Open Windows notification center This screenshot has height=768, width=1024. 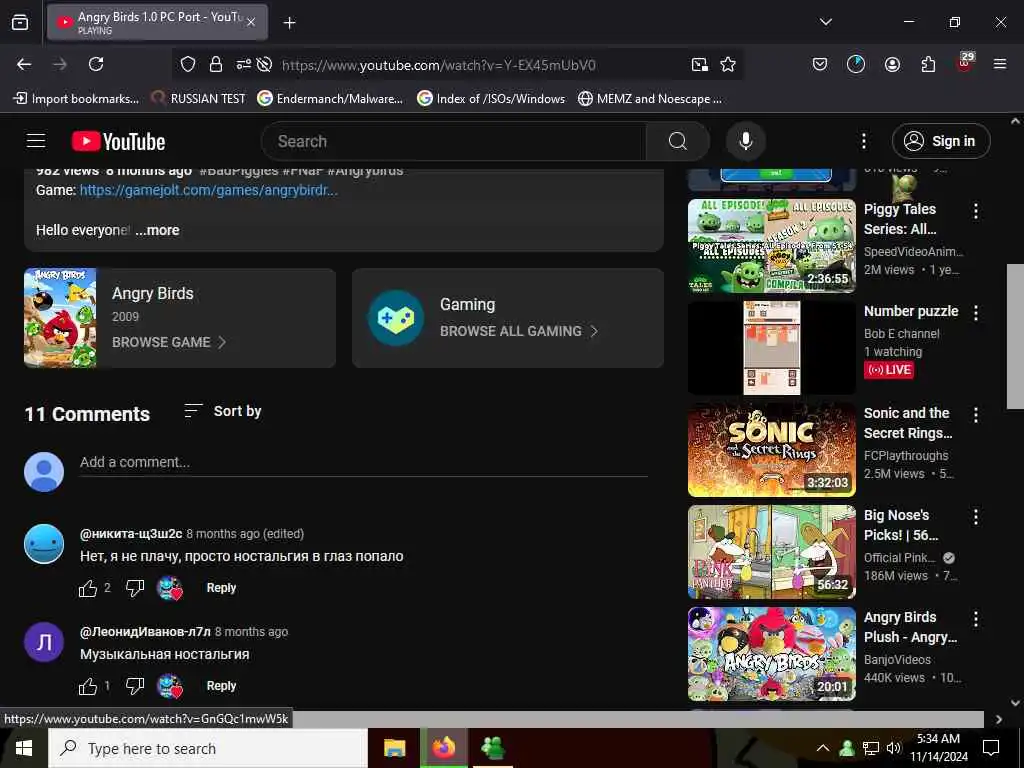(x=991, y=748)
